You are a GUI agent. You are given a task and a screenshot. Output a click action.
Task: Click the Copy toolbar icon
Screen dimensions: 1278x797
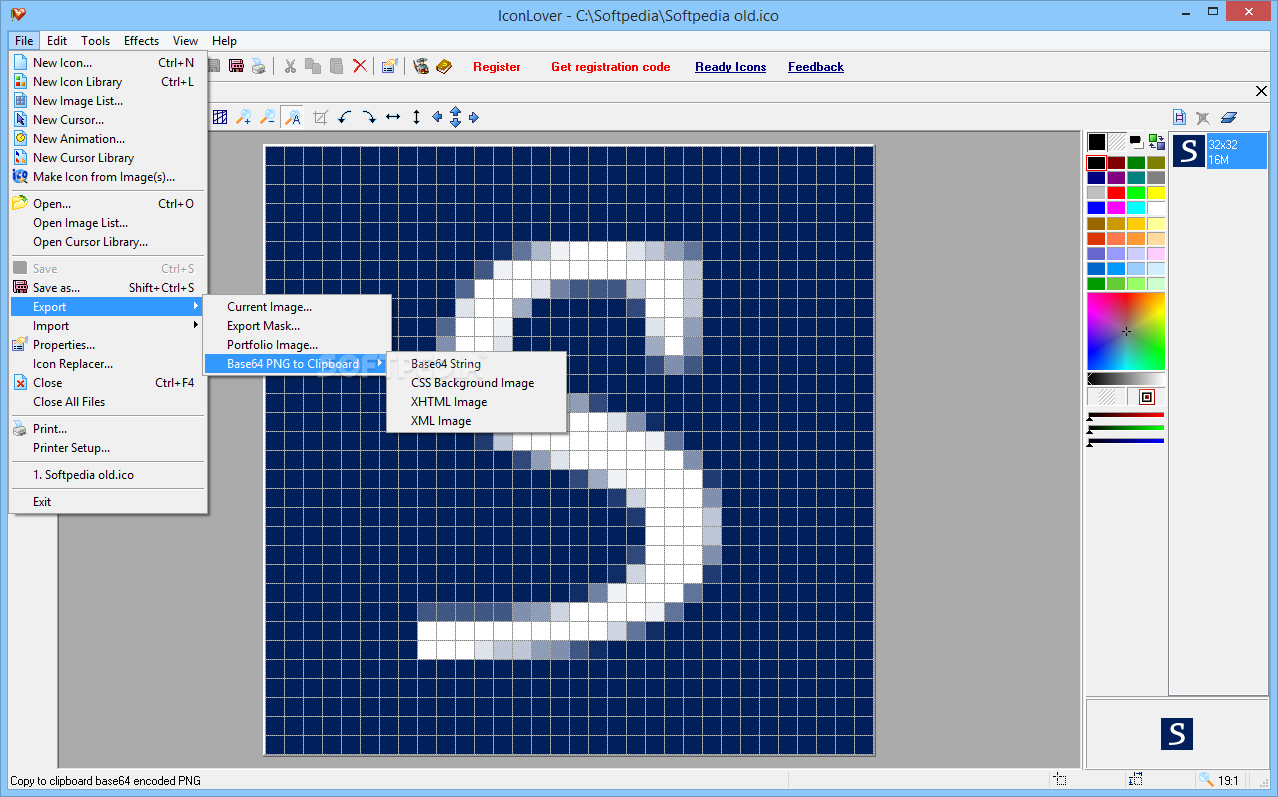pos(313,66)
